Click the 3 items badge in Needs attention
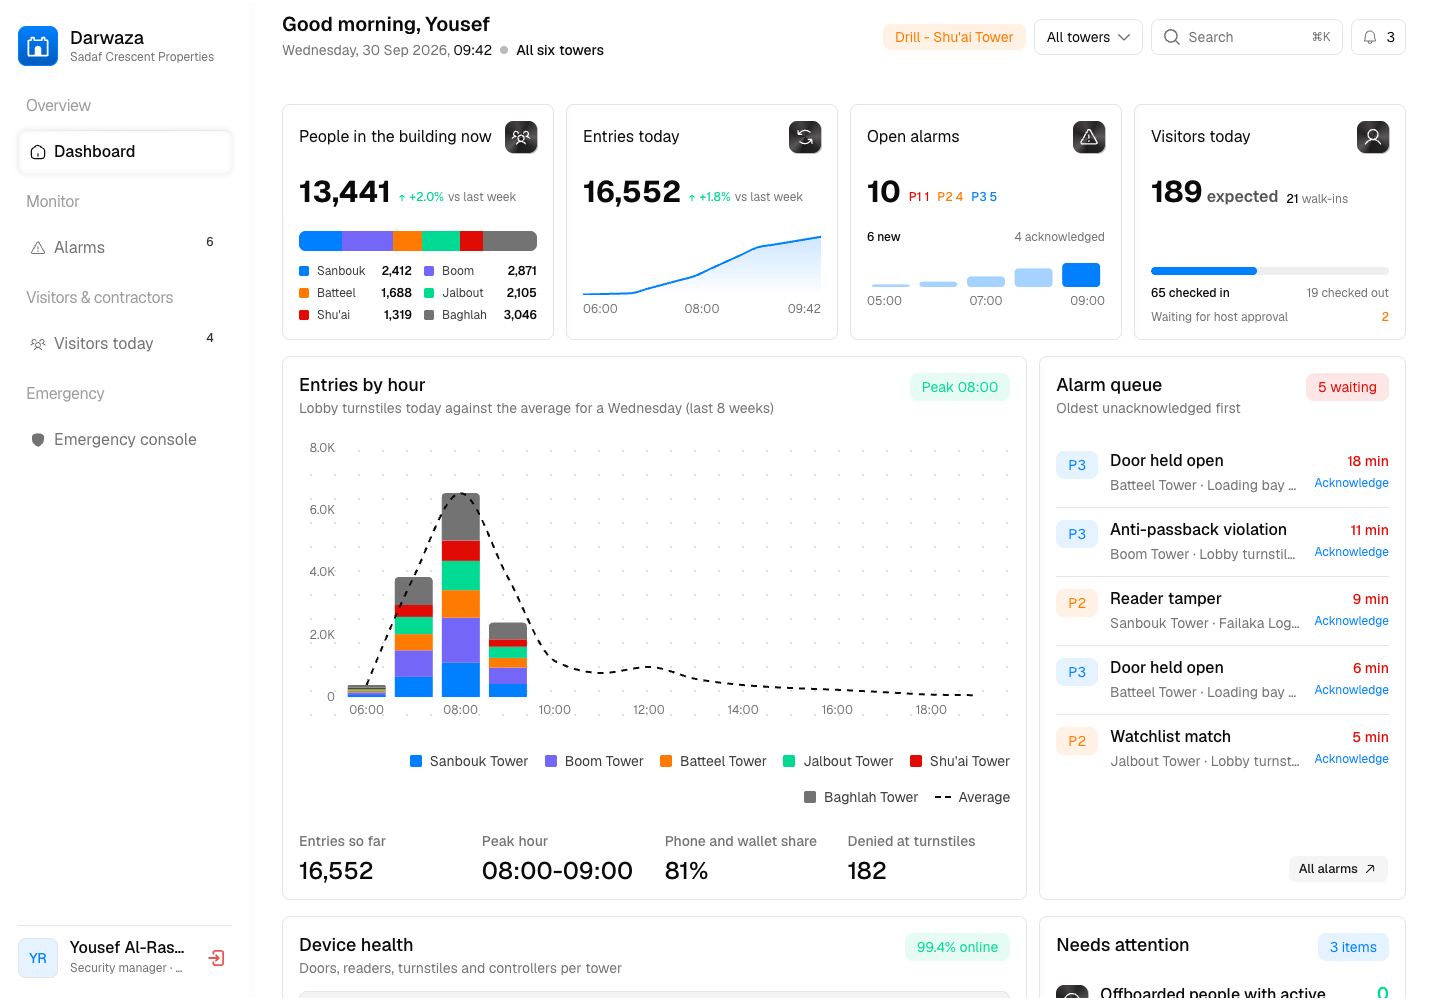 pos(1353,947)
